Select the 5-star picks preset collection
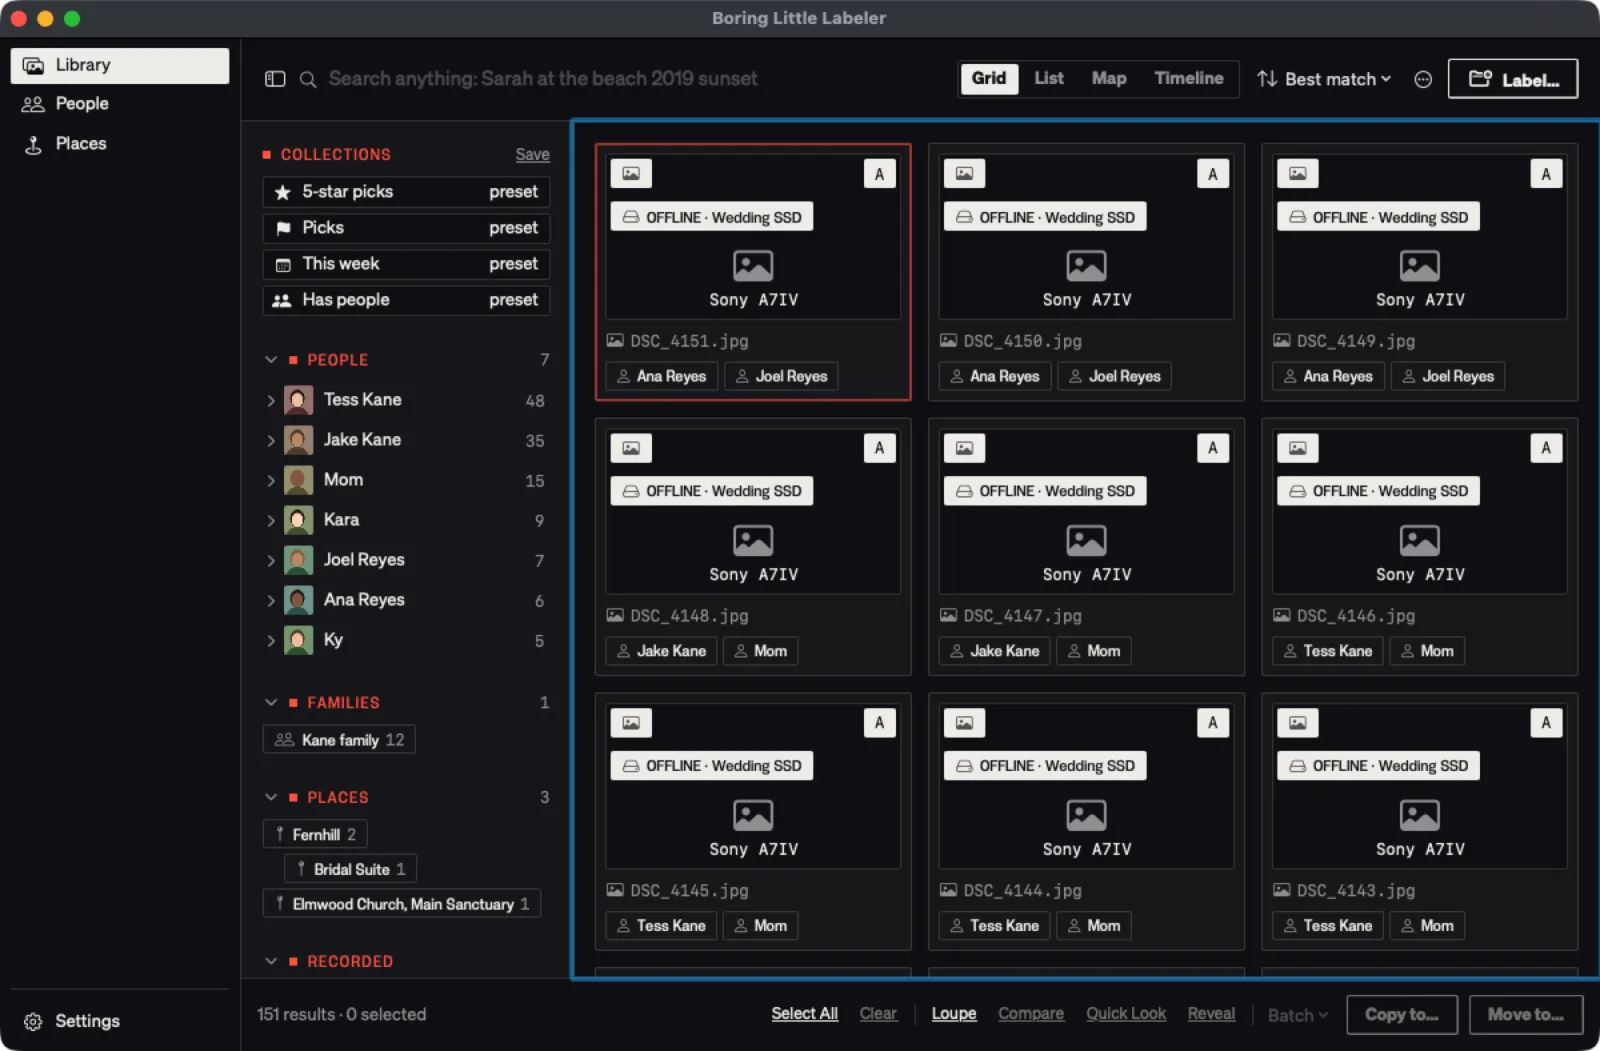The width and height of the screenshot is (1600, 1051). pos(406,192)
